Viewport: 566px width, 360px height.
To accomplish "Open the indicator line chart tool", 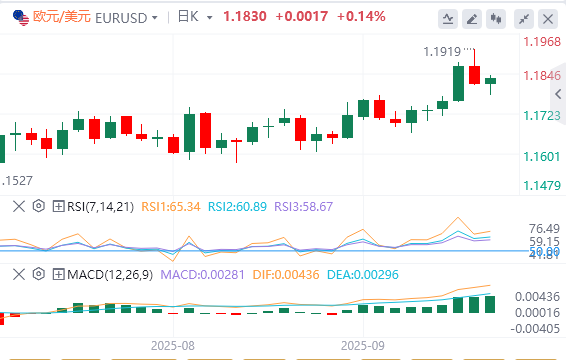I will point(448,19).
